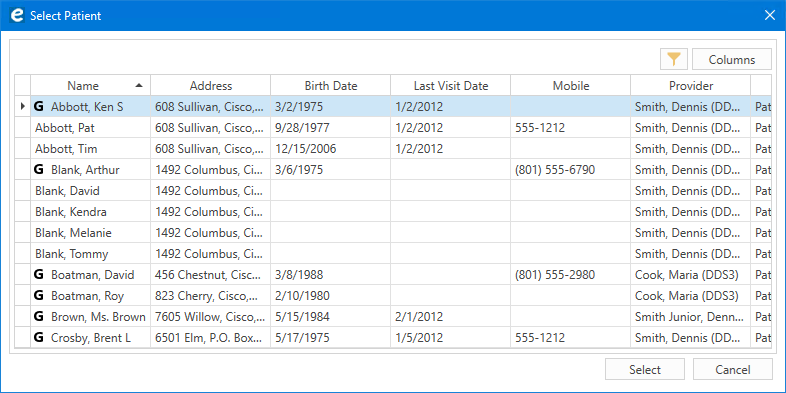Open the Columns chooser
Screen dimensions: 786x393
732,59
